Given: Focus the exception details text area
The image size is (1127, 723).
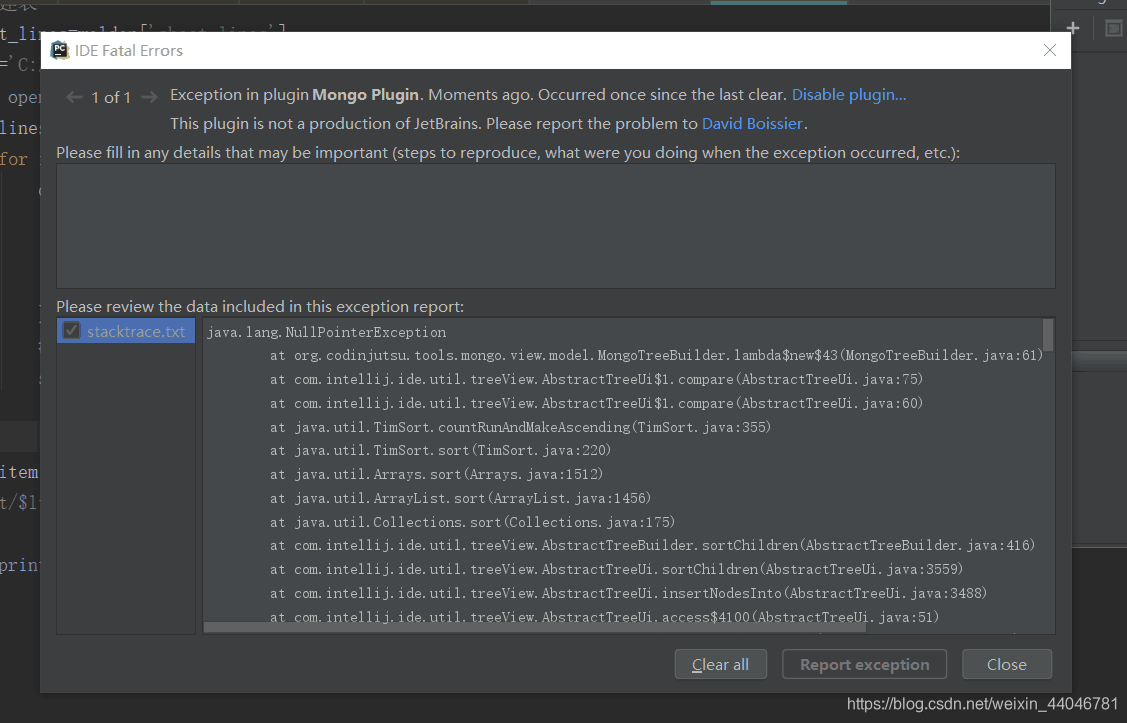Looking at the screenshot, I should coord(556,226).
